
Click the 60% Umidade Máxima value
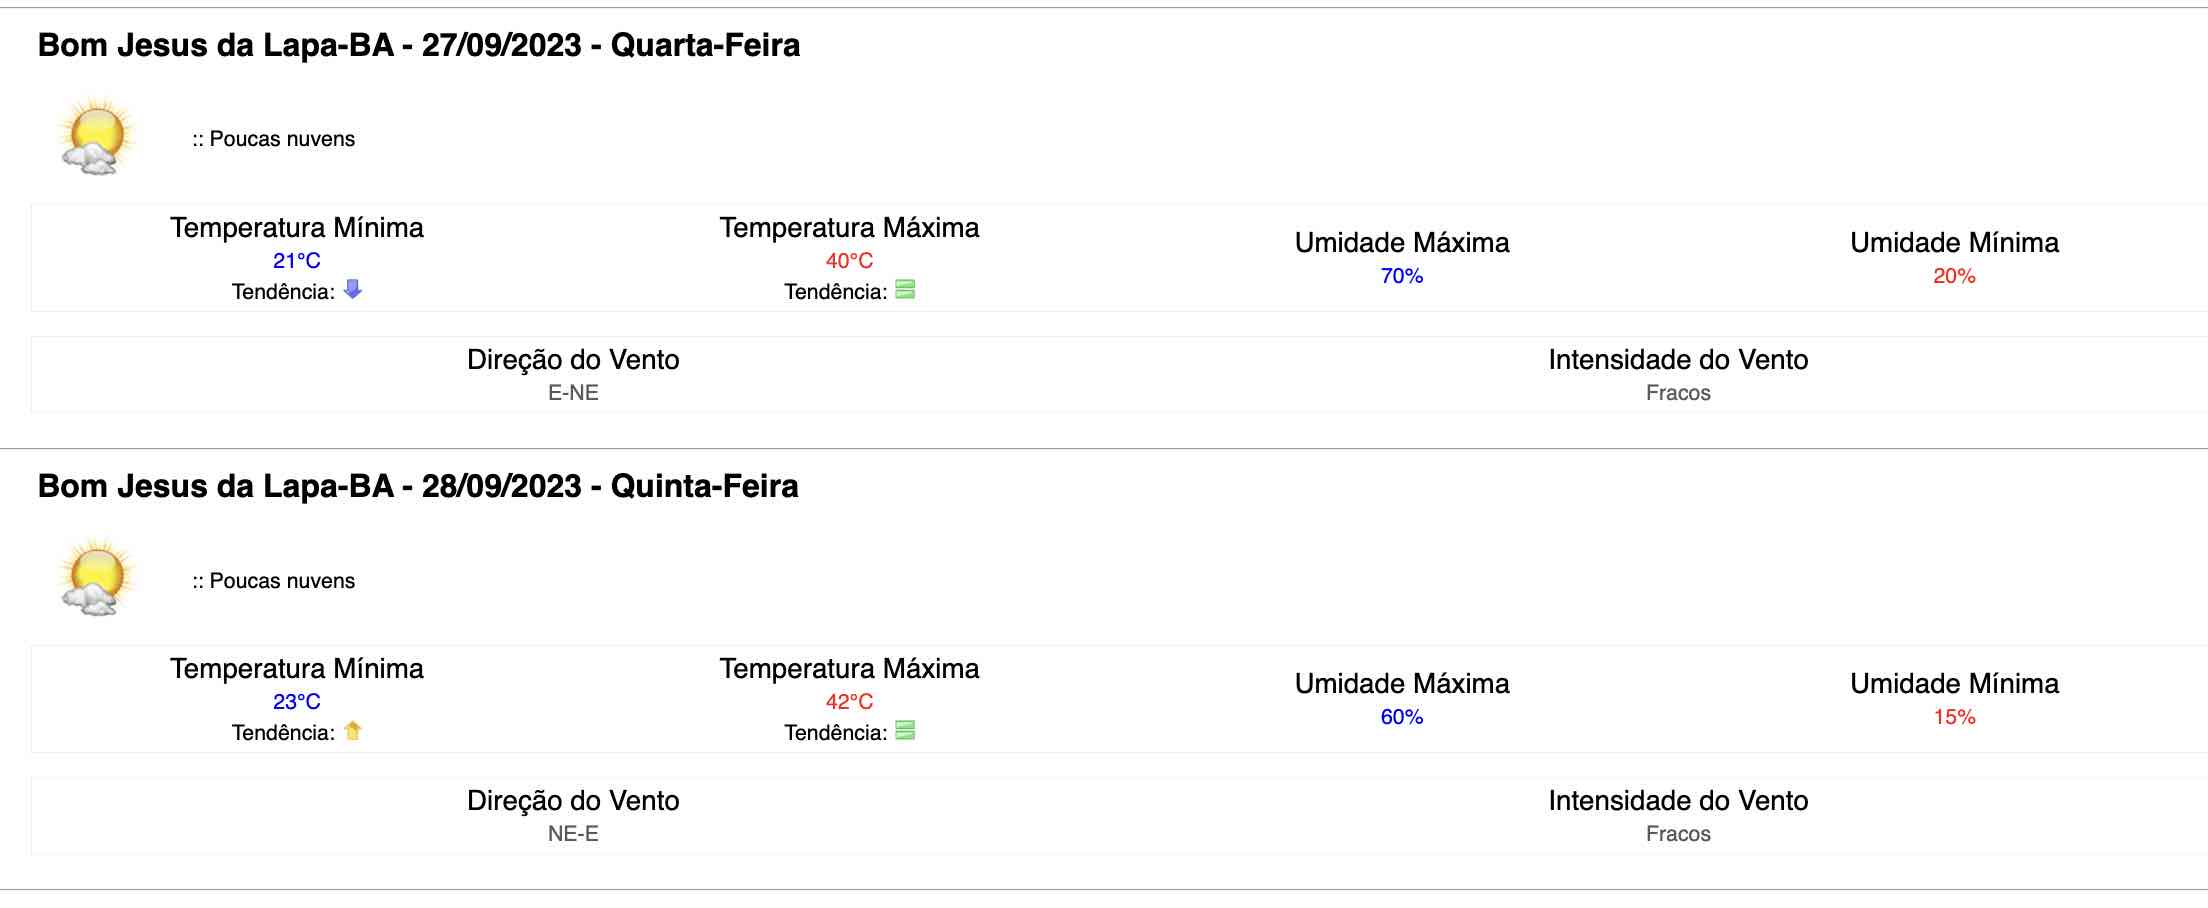tap(1402, 717)
